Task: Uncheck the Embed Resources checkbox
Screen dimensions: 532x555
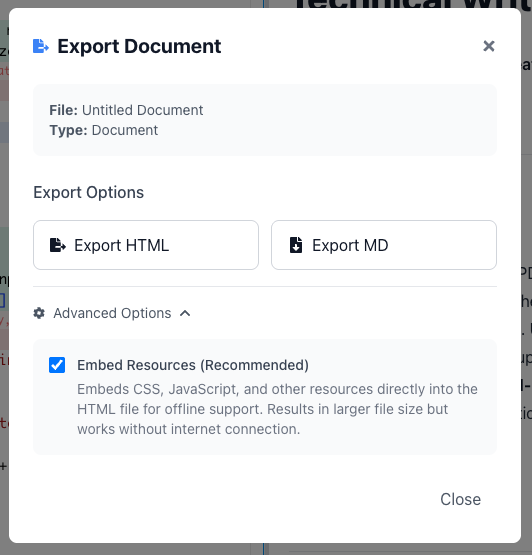Action: 57,365
